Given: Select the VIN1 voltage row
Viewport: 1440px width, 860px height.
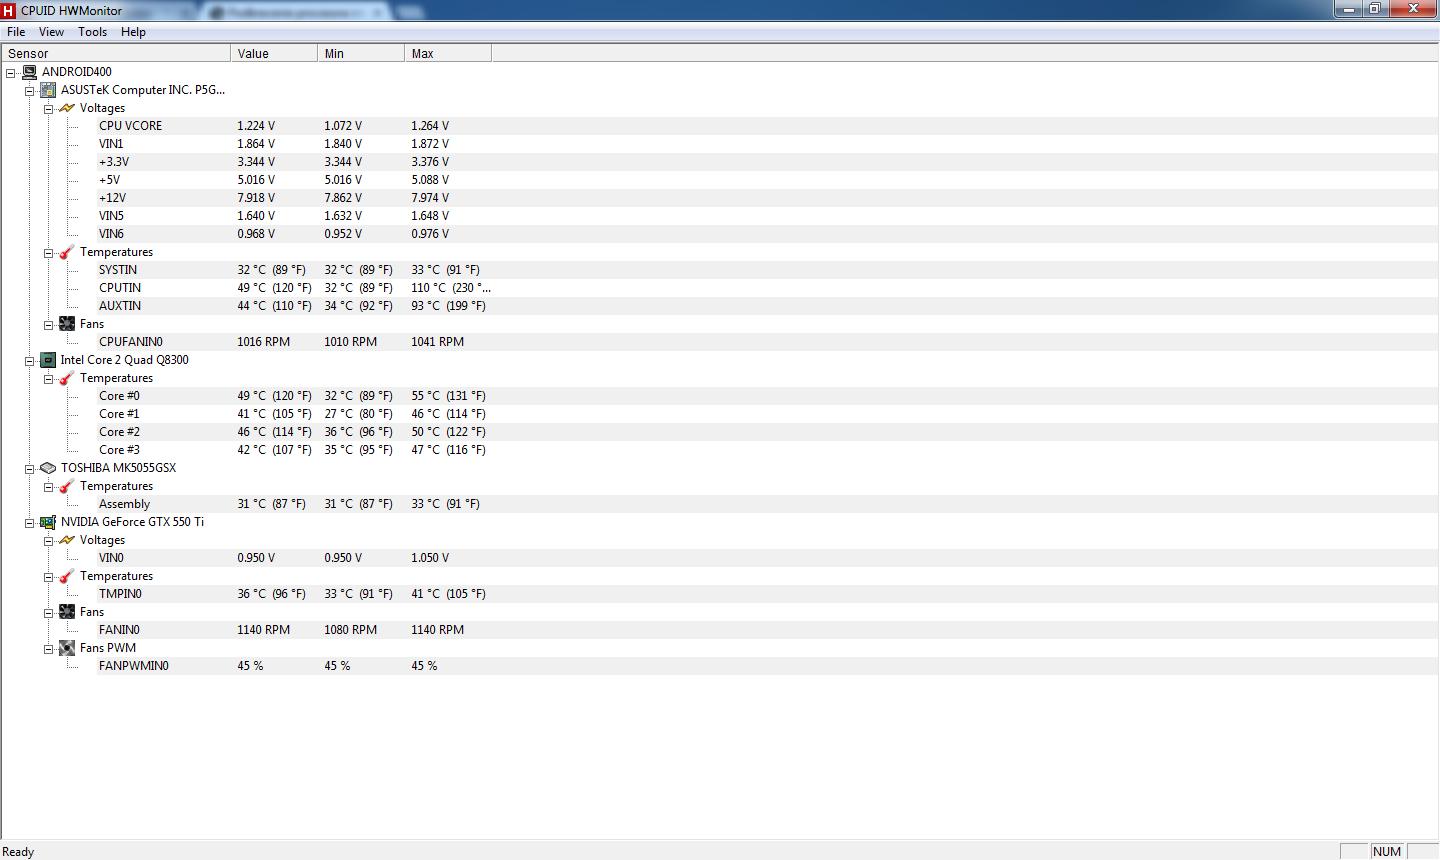Looking at the screenshot, I should (x=767, y=144).
